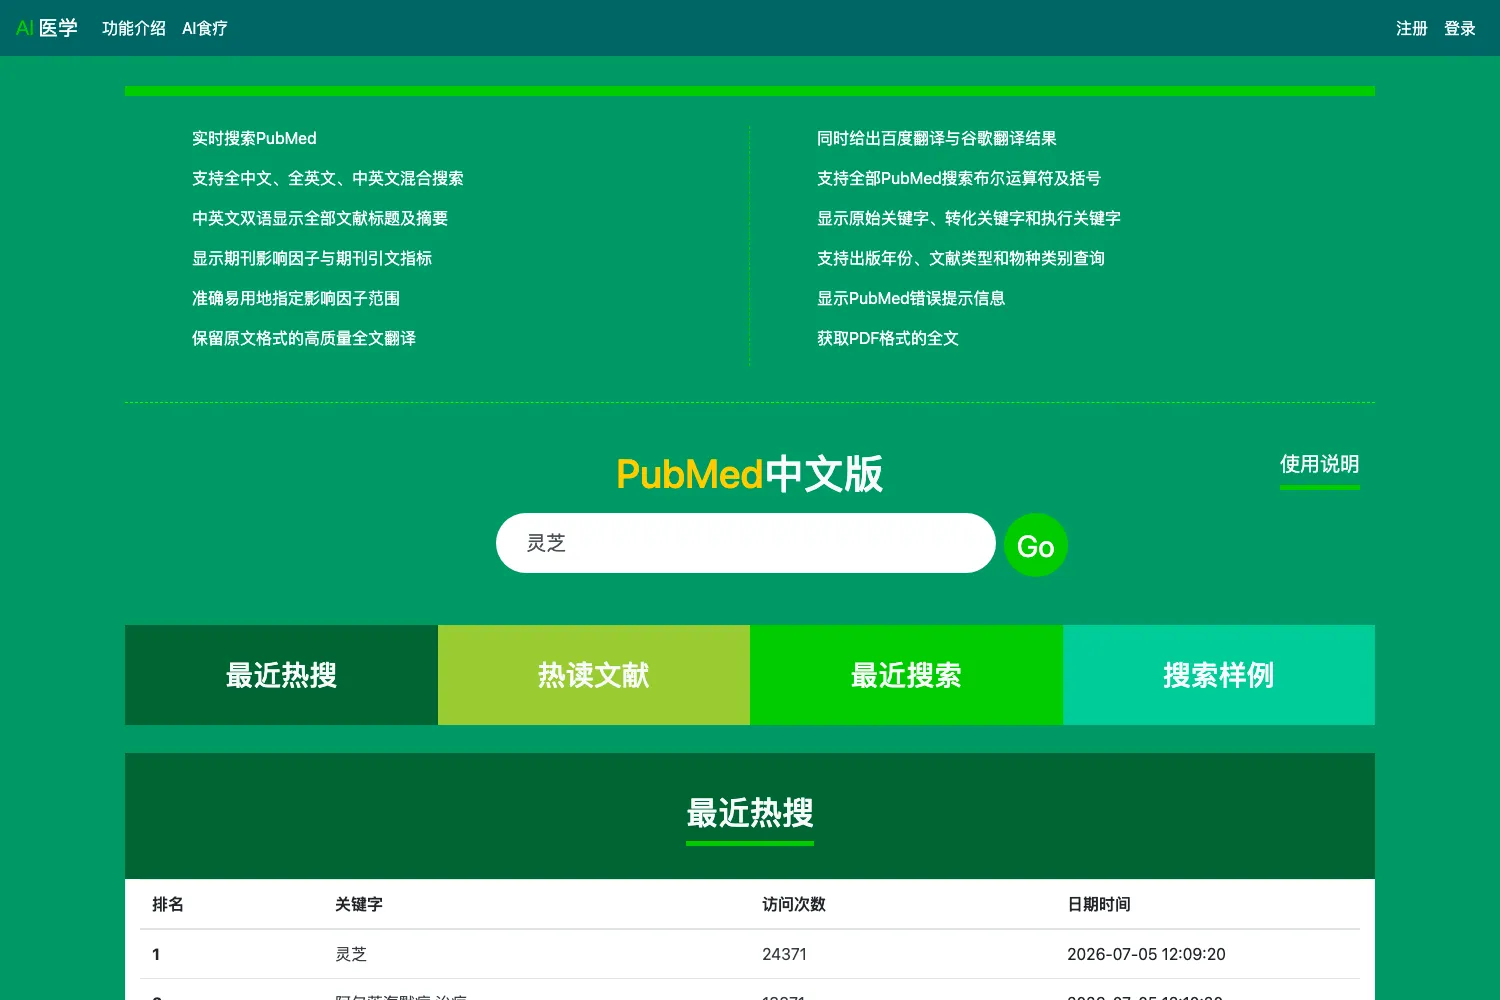Click the text 保留原文格式的高质量全文翻译
Screen dimensions: 1500x1000
(304, 338)
